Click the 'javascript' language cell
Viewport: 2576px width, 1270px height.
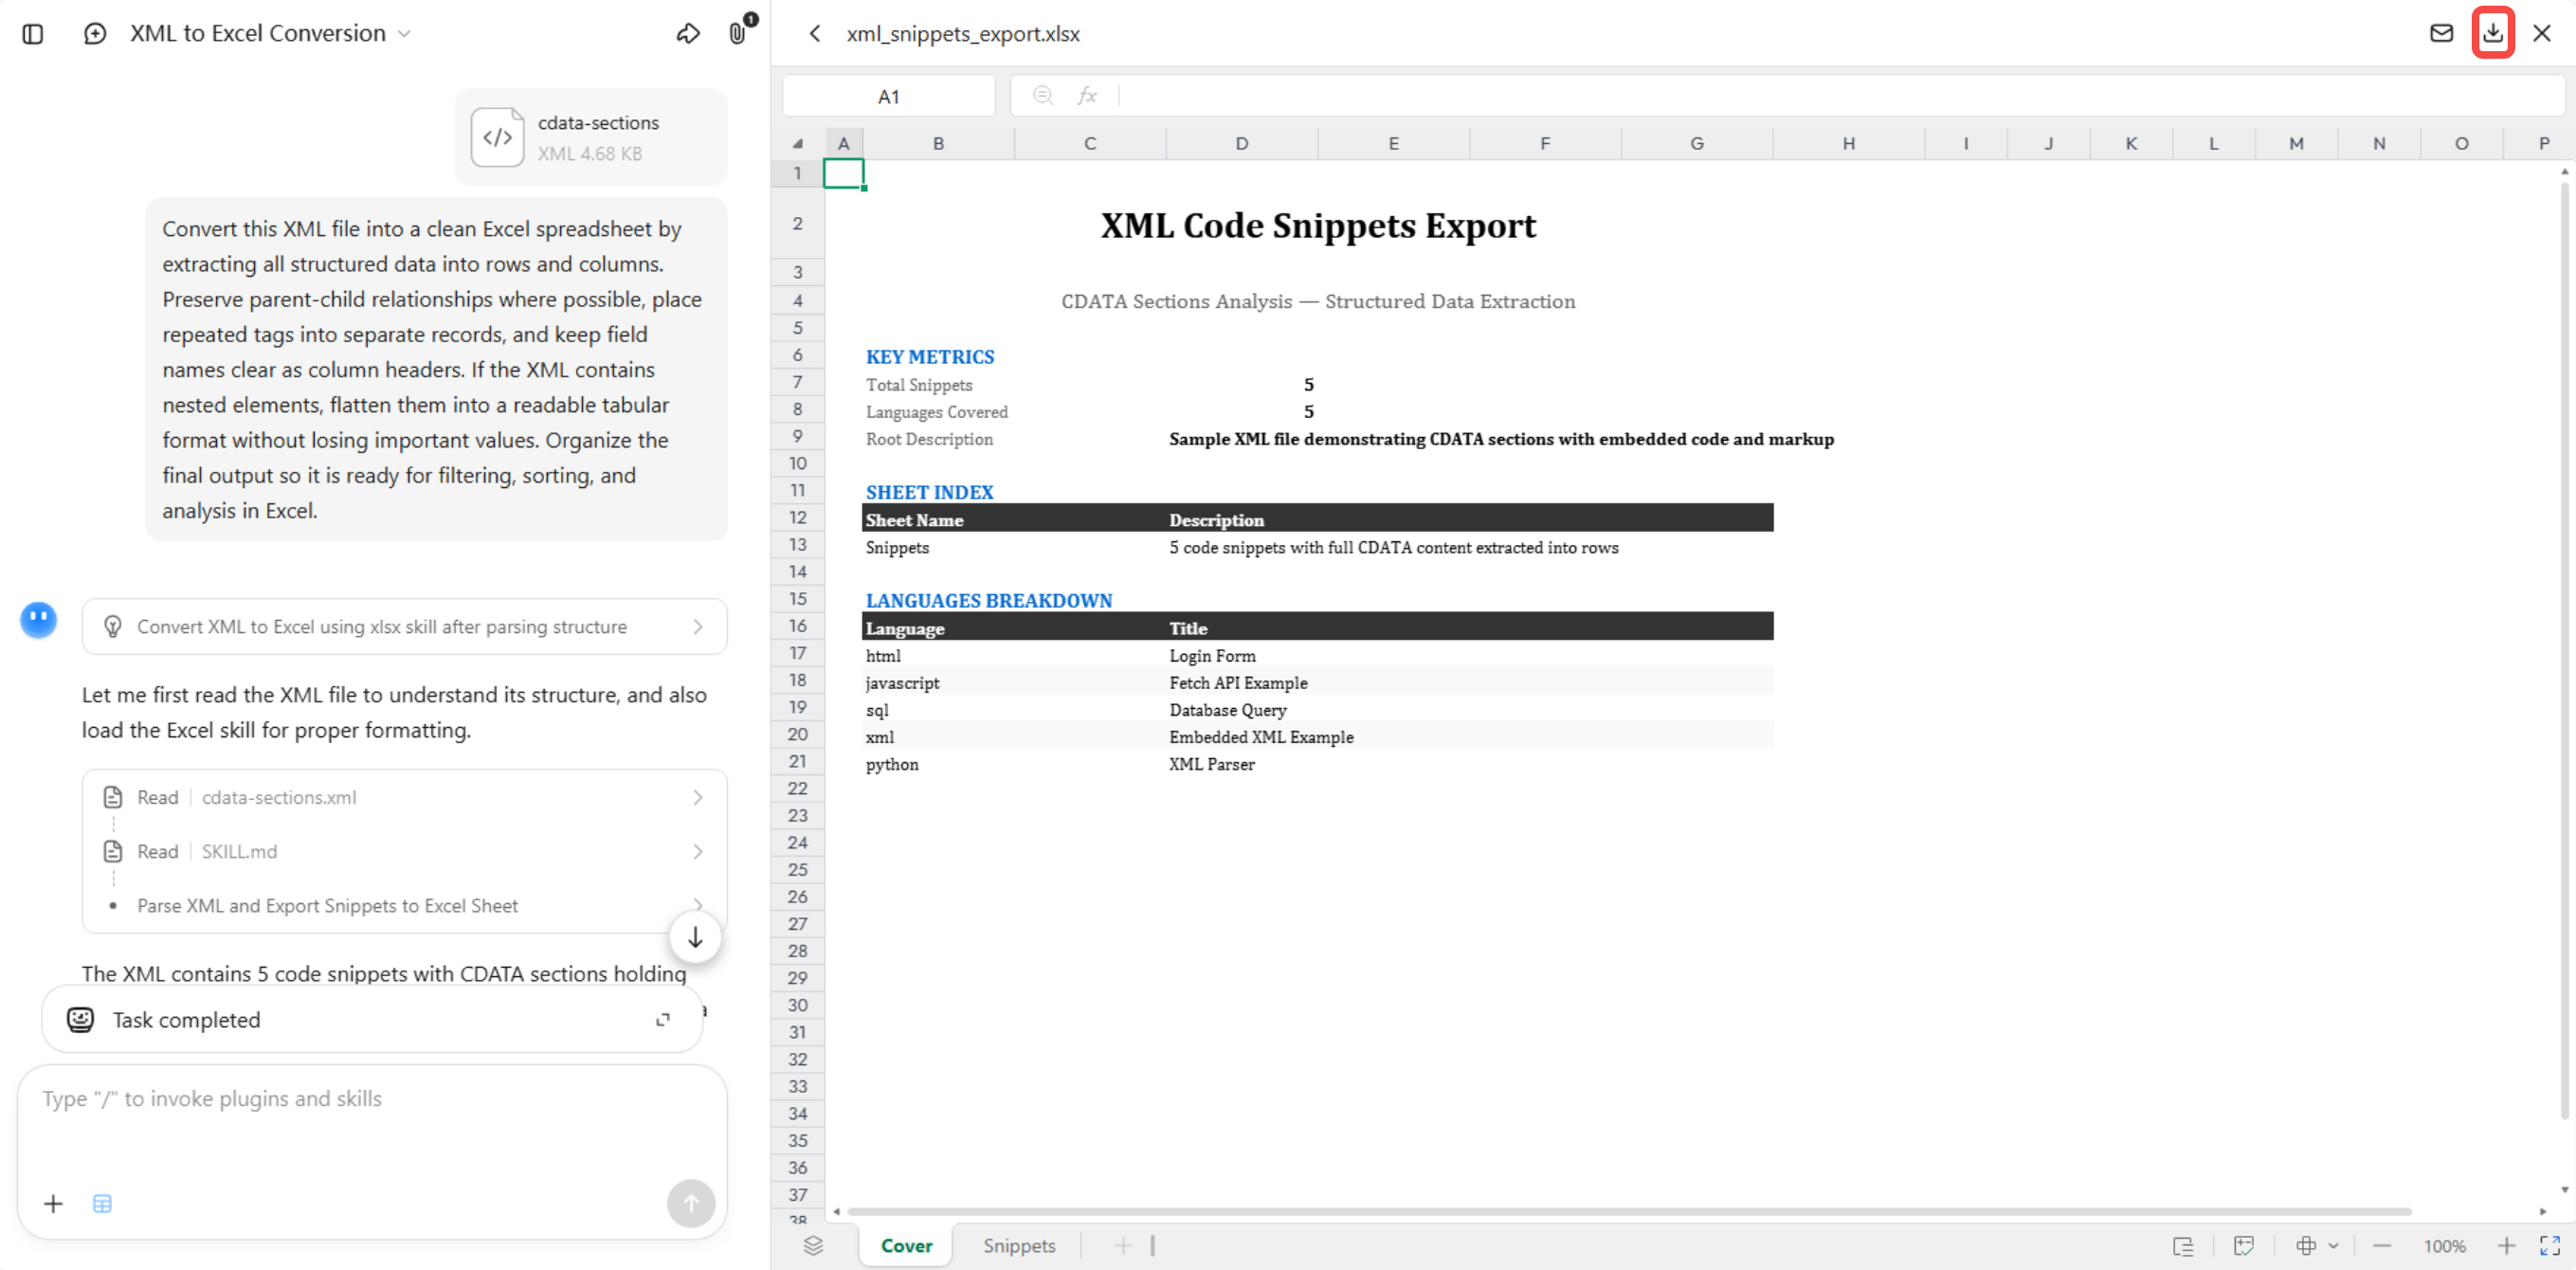tap(902, 683)
